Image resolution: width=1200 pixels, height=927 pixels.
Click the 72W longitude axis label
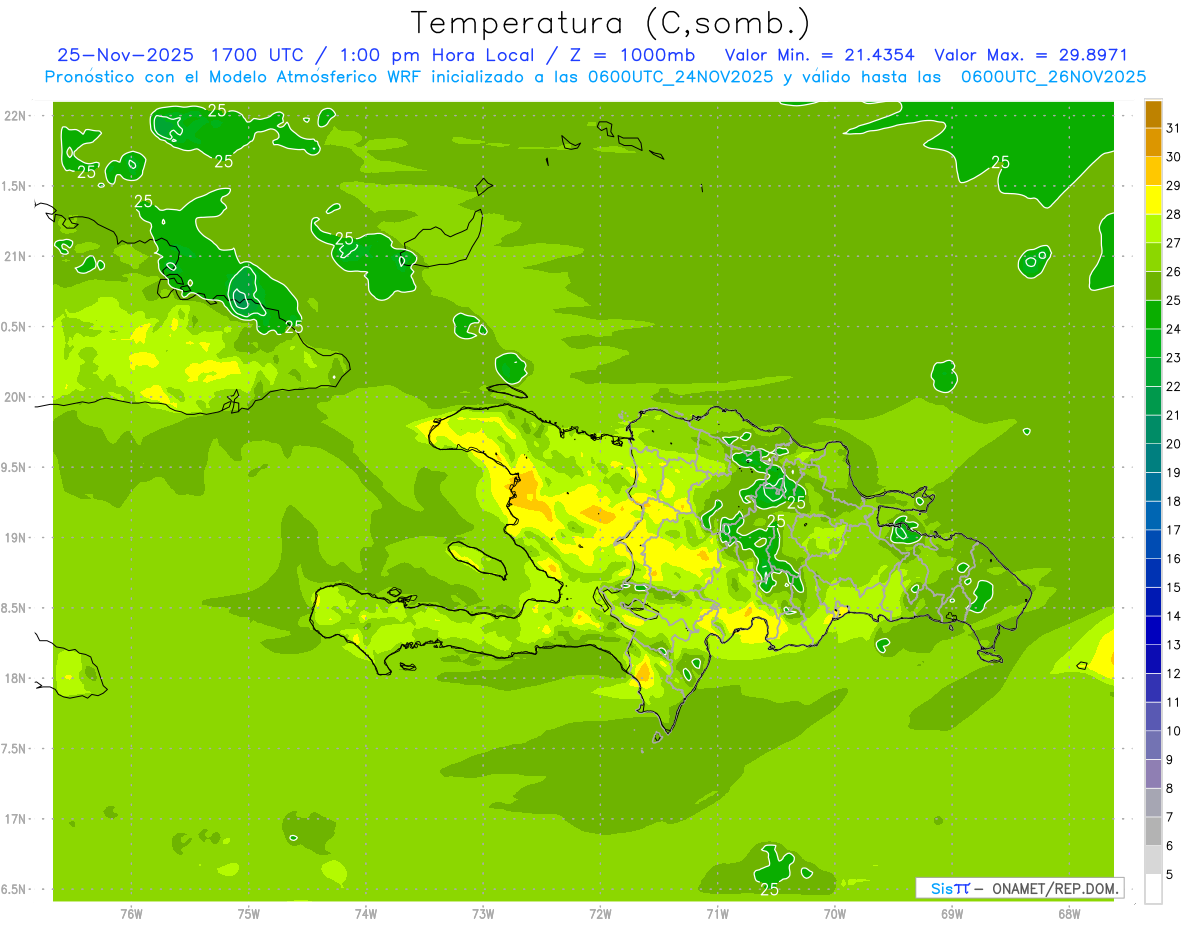(x=600, y=914)
